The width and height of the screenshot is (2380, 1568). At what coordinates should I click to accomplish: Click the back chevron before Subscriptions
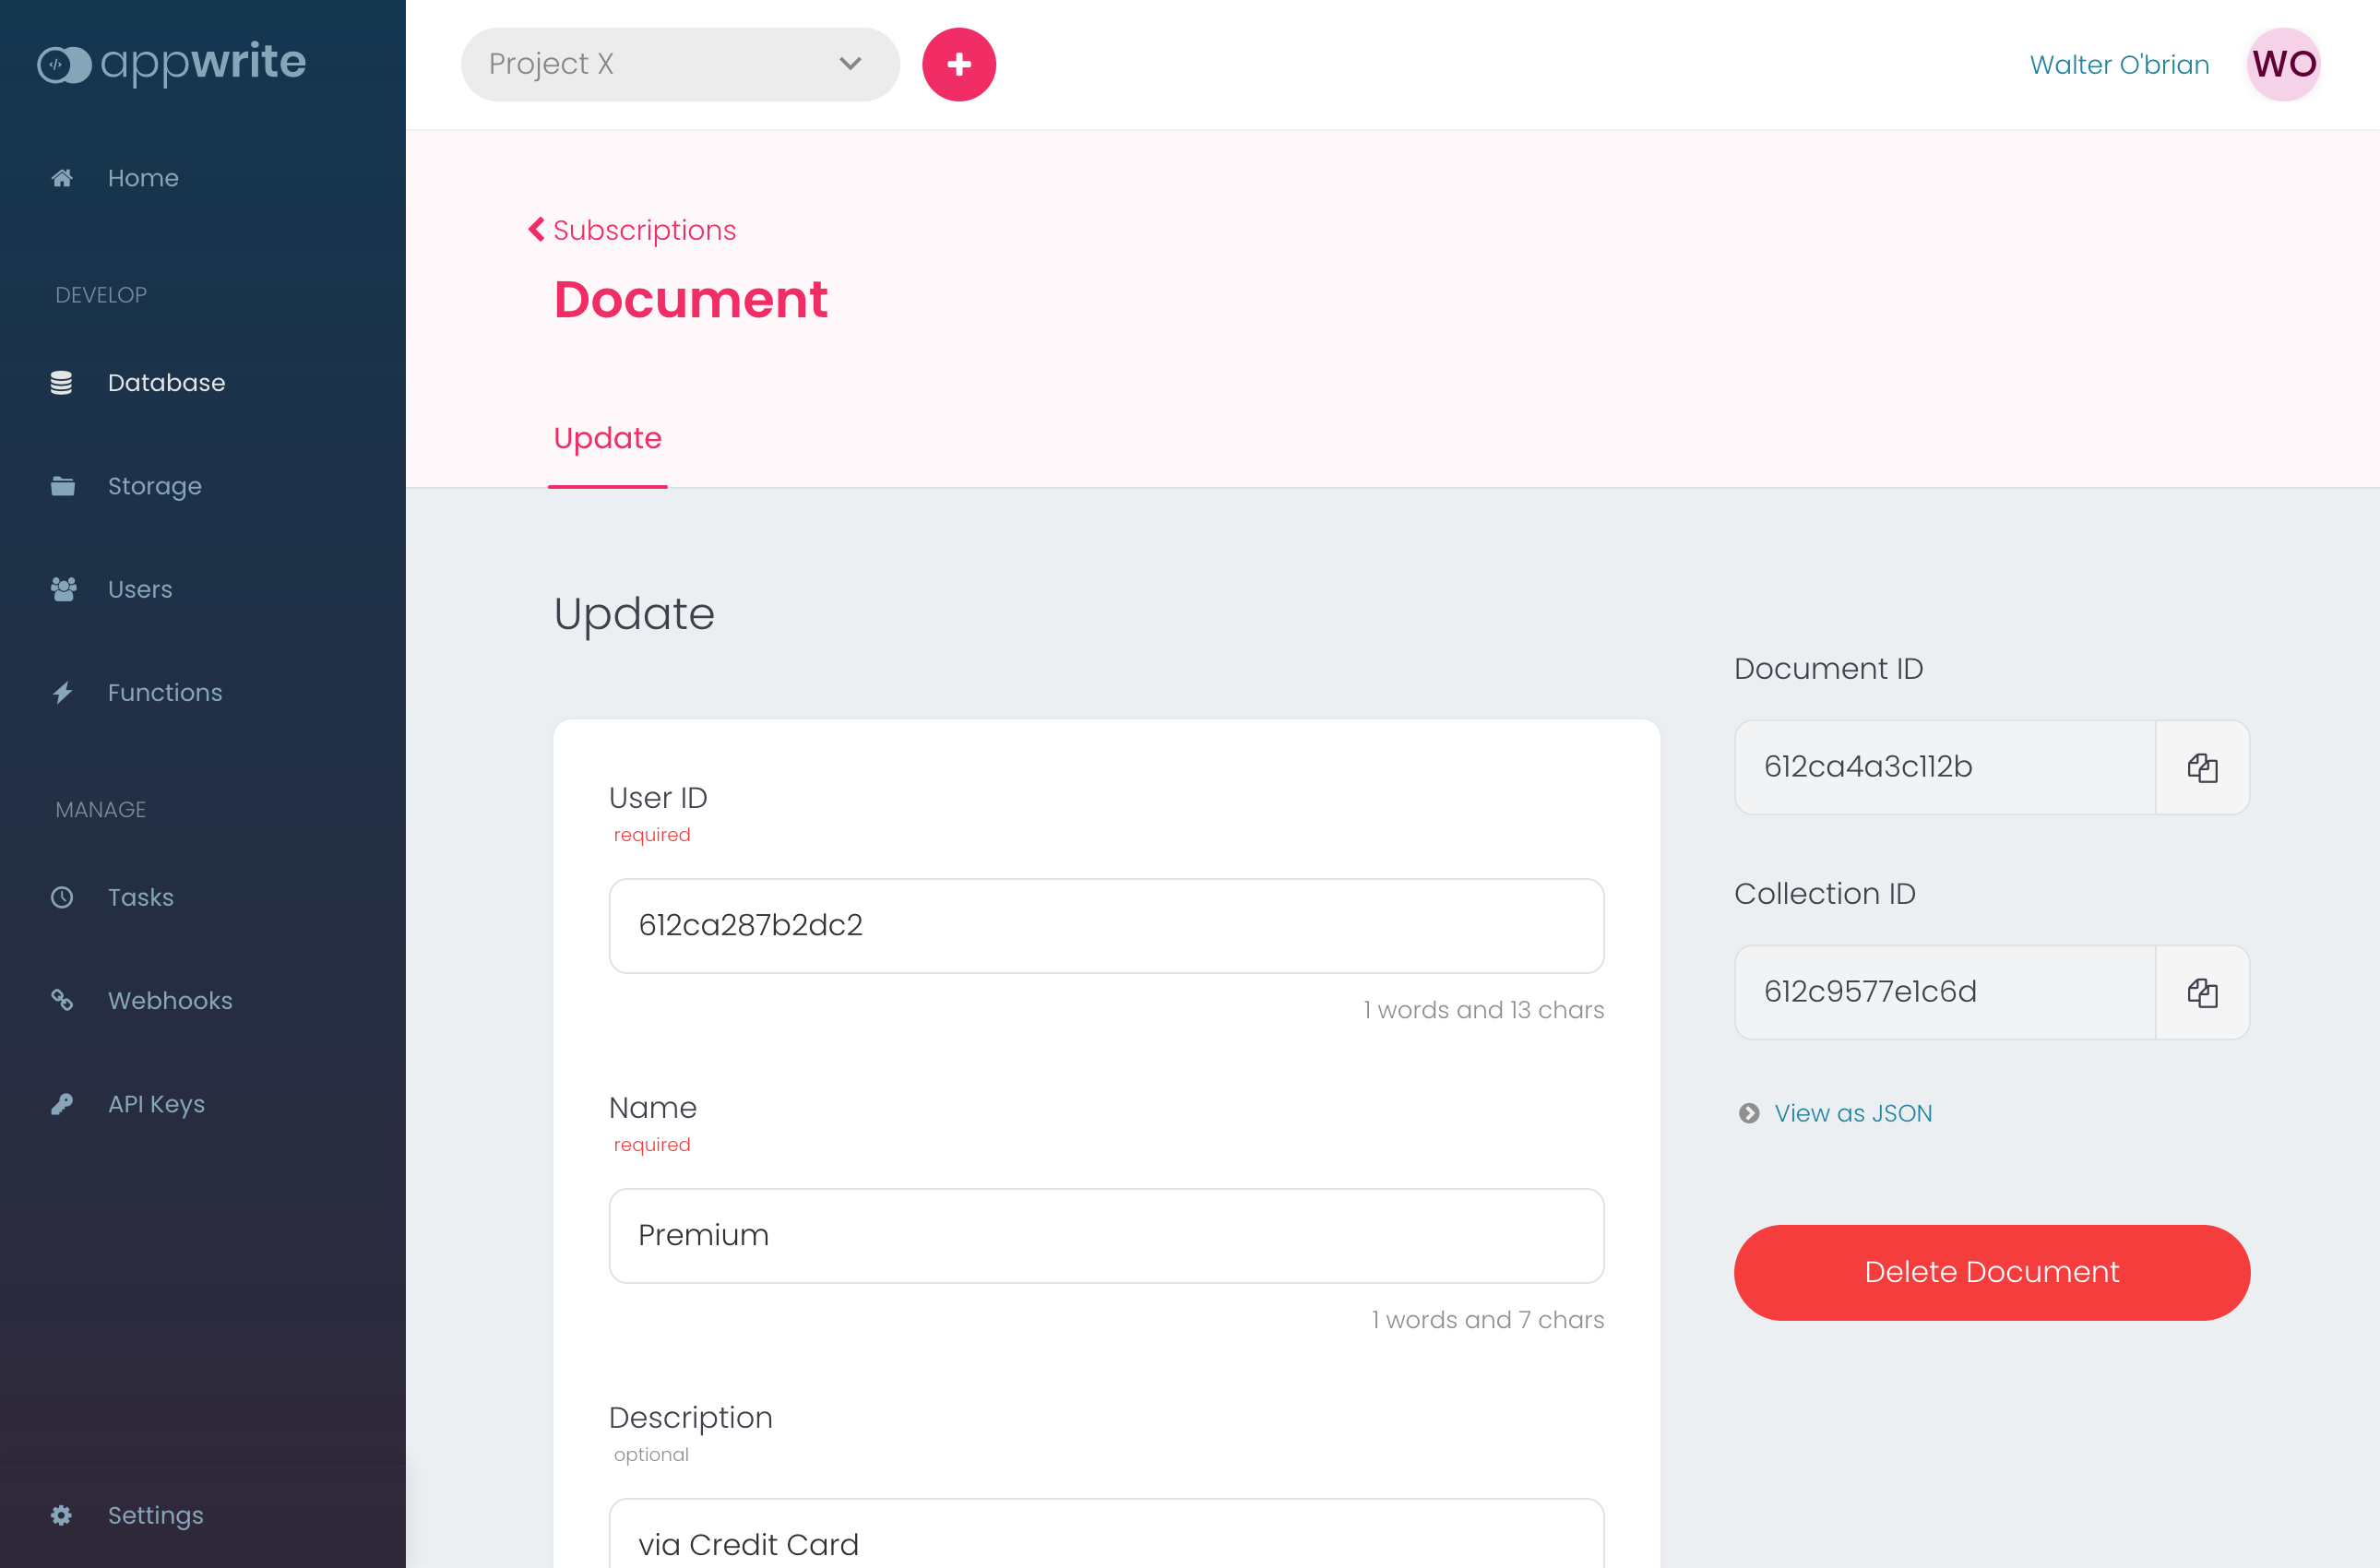537,230
